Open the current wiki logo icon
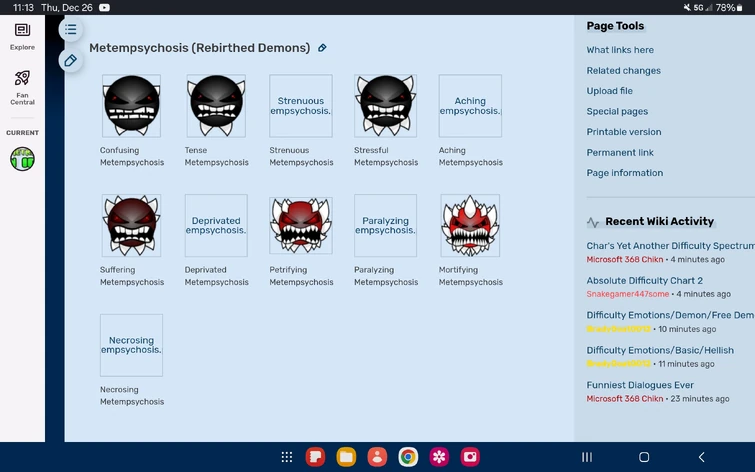 coord(22,159)
